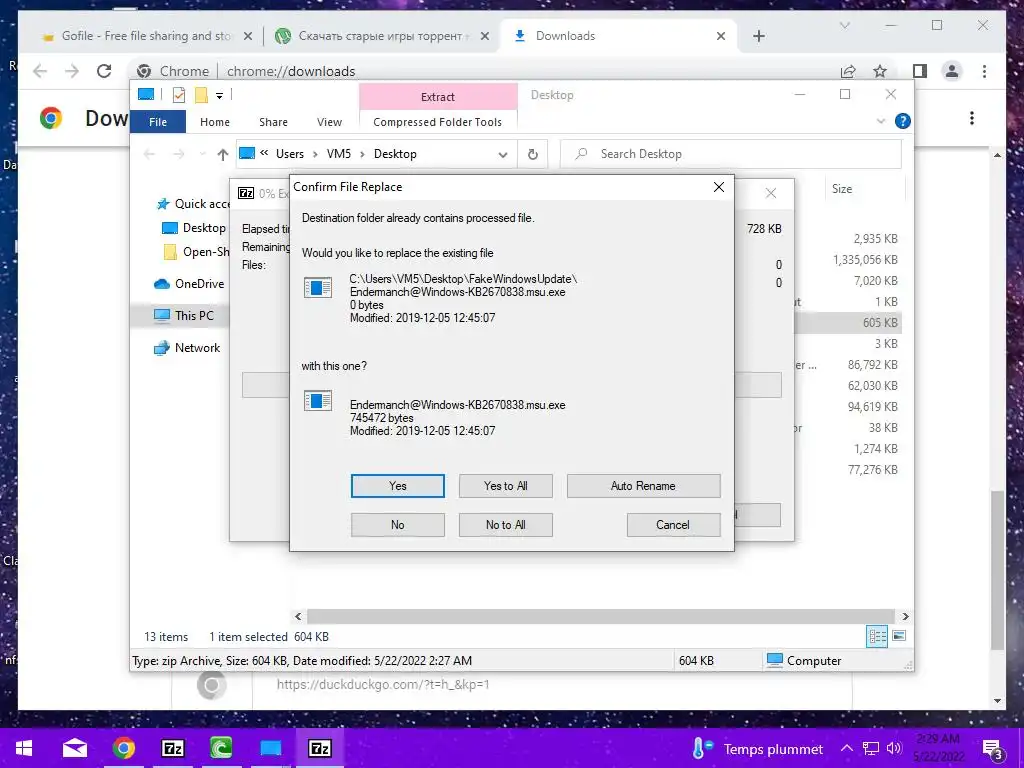Image resolution: width=1024 pixels, height=768 pixels.
Task: Close the Confirm File Replace dialog
Action: pos(718,187)
